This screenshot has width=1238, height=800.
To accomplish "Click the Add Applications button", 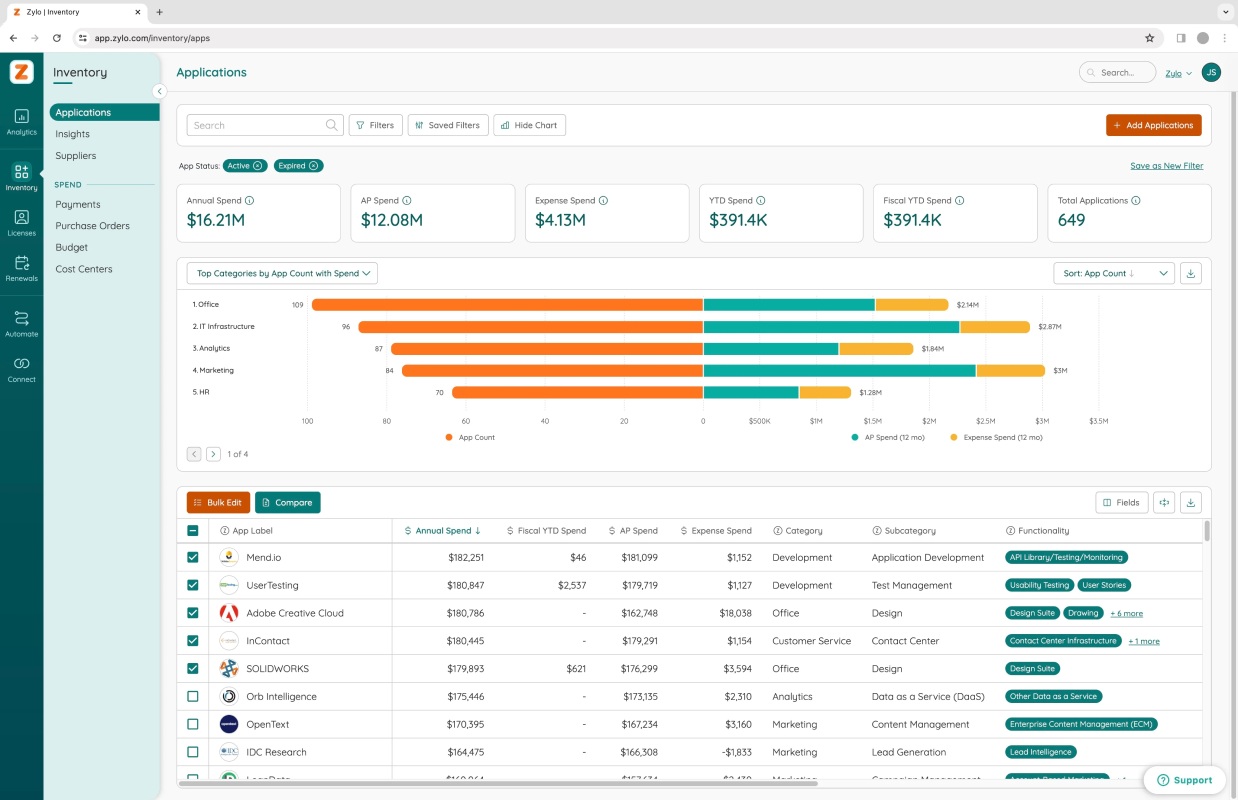I will 1153,125.
